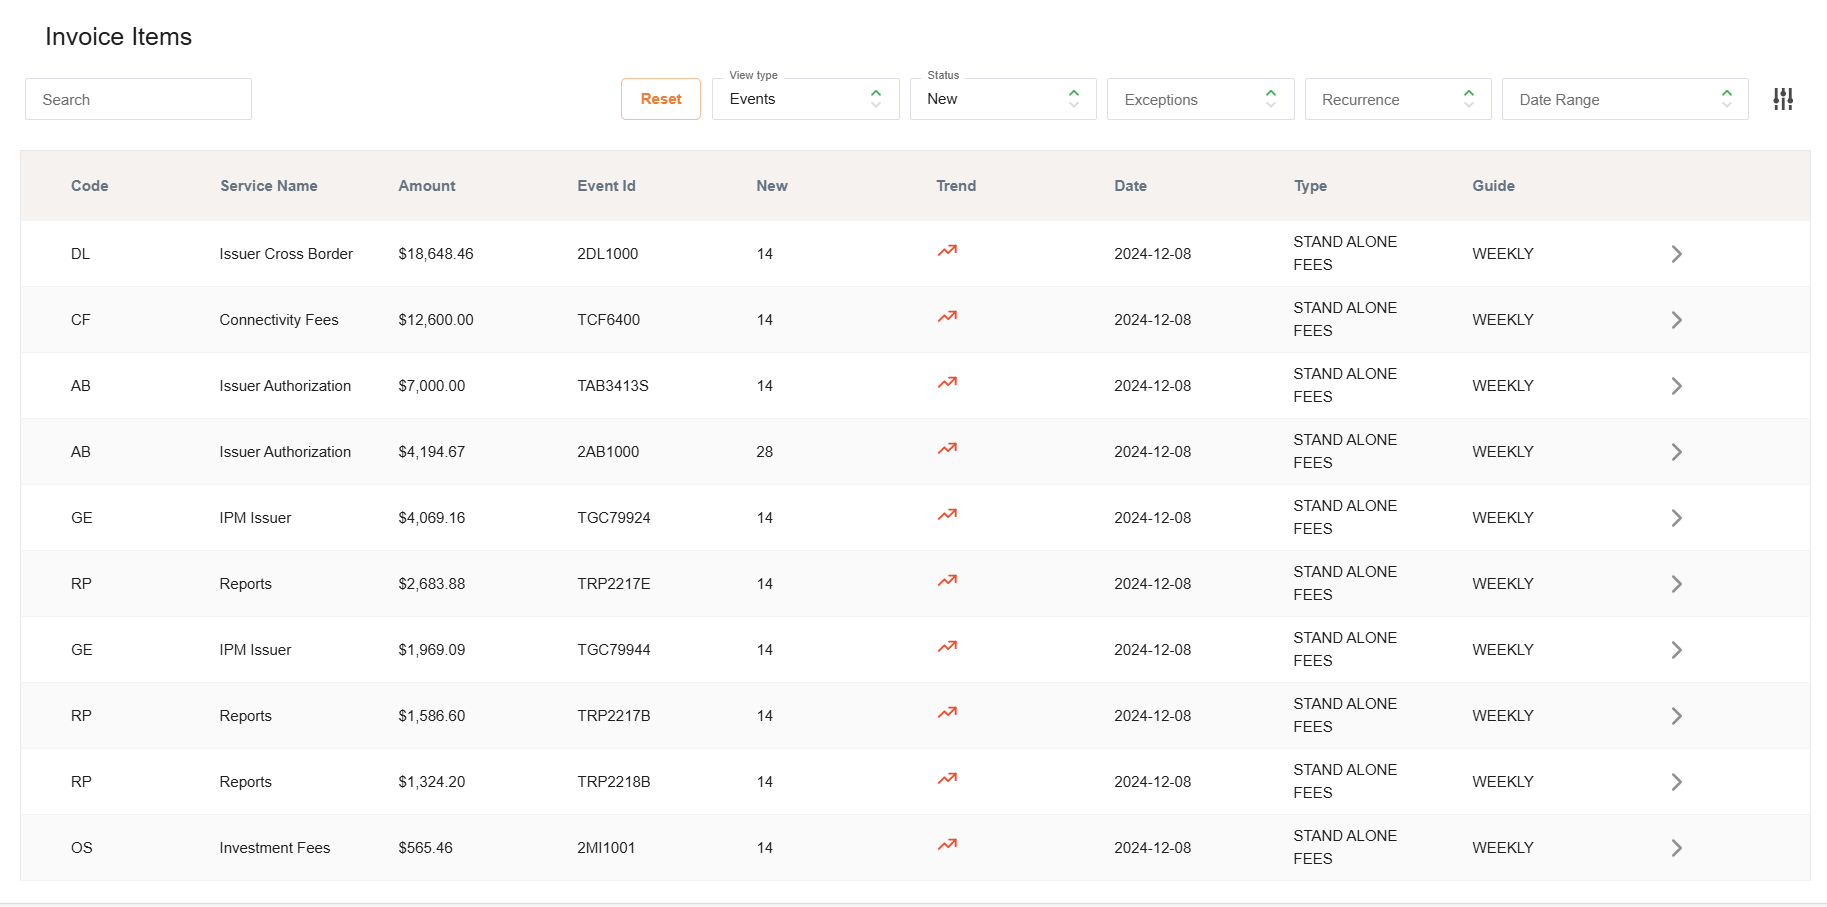Select the amount $2,683.88
The width and height of the screenshot is (1827, 907).
tap(432, 584)
